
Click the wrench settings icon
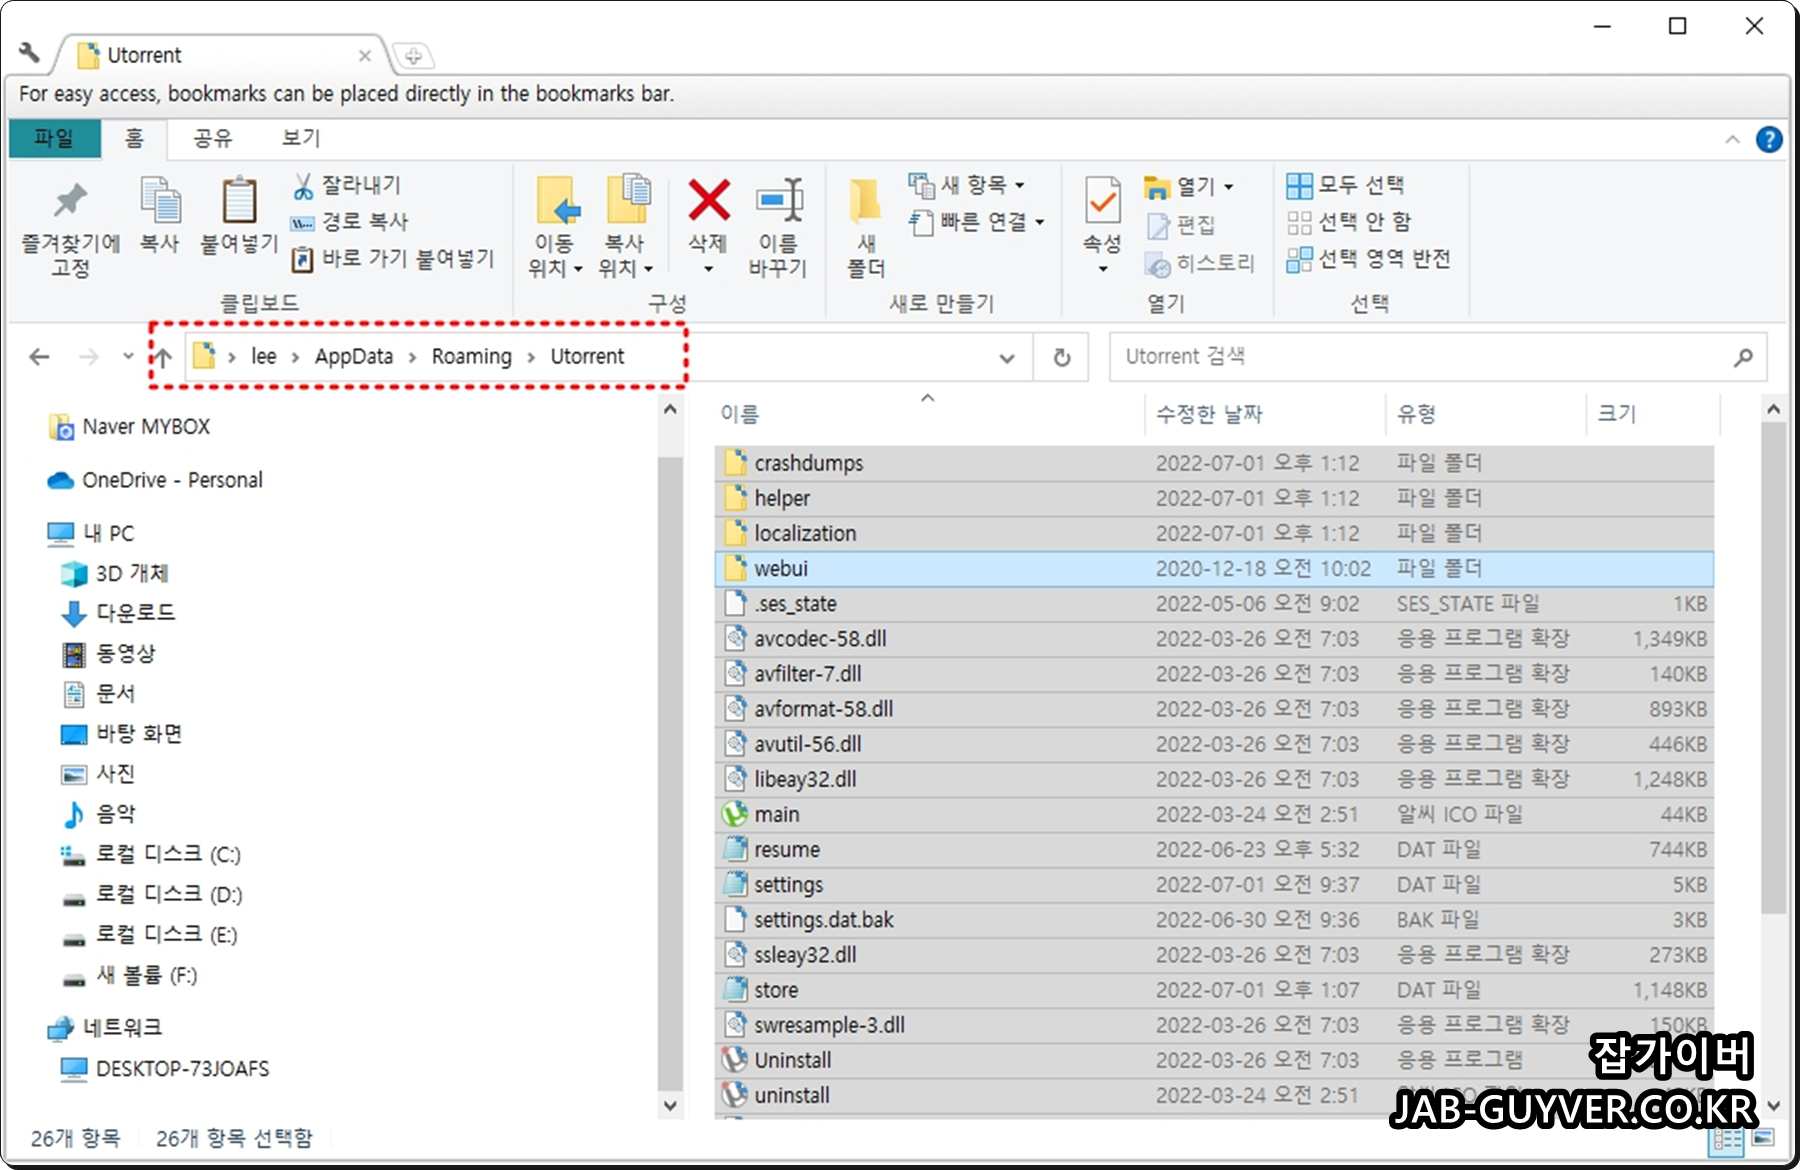(29, 53)
